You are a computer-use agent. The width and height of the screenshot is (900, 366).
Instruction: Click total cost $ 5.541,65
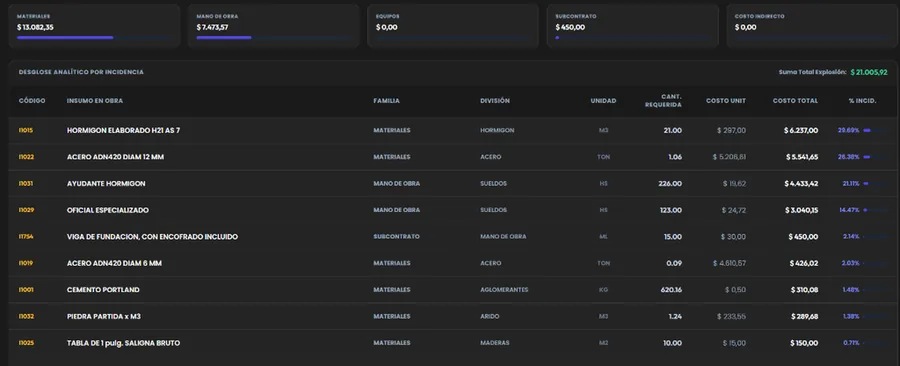[801, 157]
